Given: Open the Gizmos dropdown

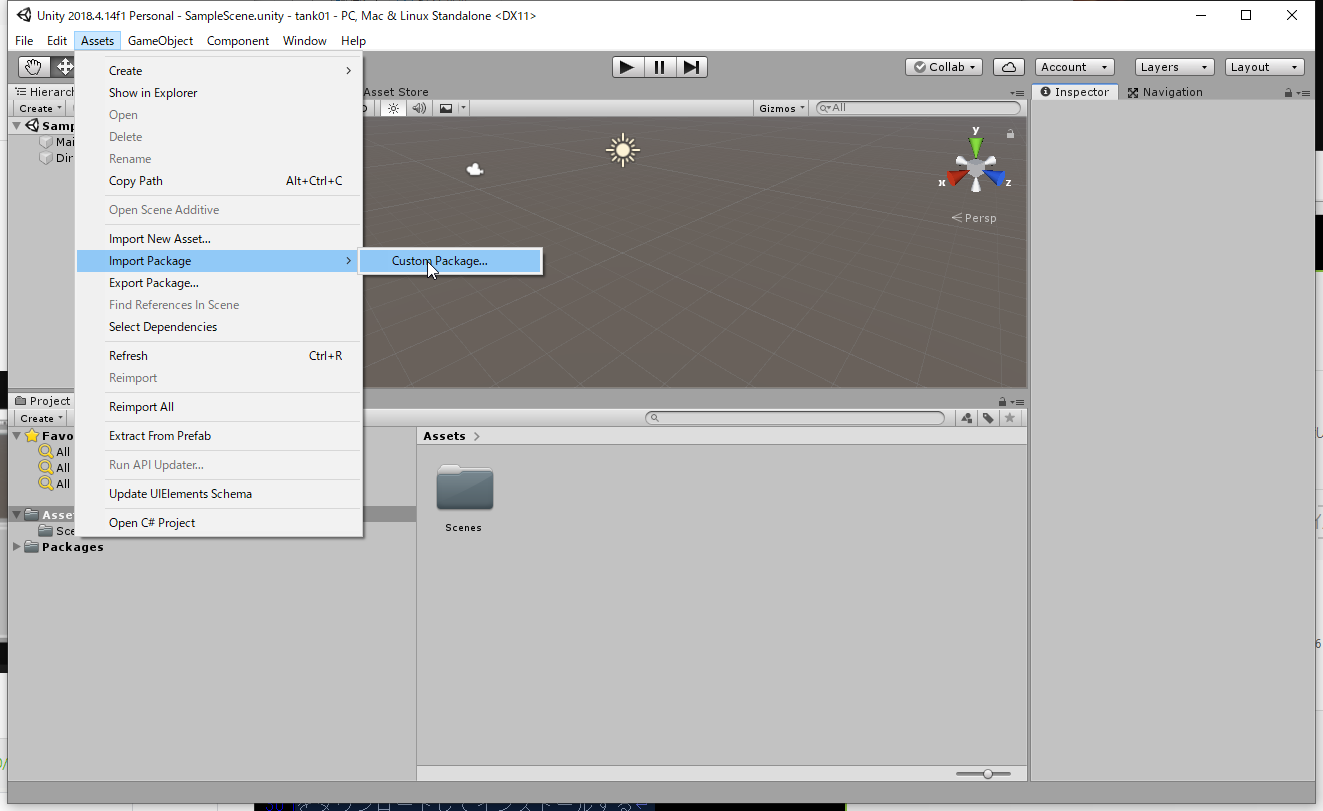Looking at the screenshot, I should (781, 108).
